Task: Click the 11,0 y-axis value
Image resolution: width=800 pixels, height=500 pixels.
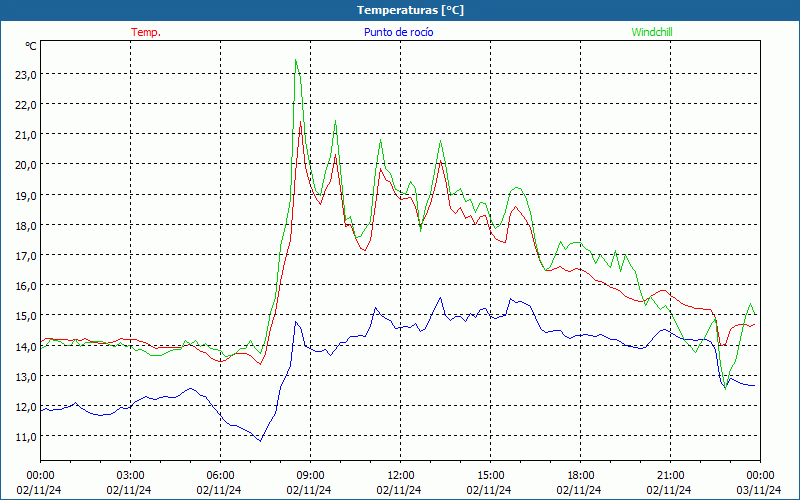Action: pos(24,437)
